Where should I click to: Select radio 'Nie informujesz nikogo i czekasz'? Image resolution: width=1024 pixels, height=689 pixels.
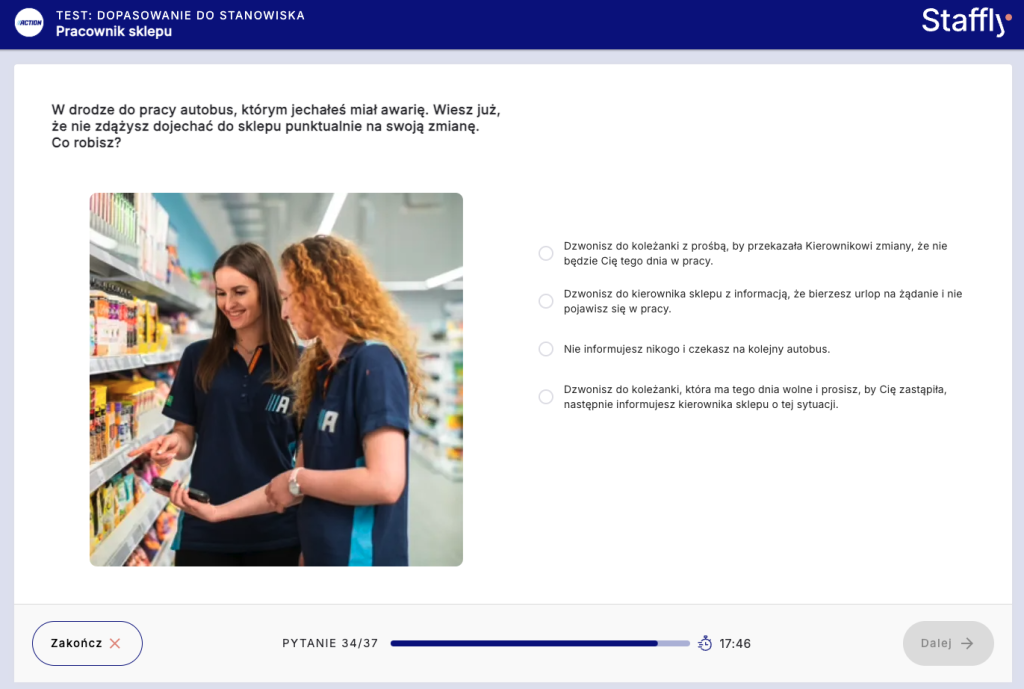(546, 349)
